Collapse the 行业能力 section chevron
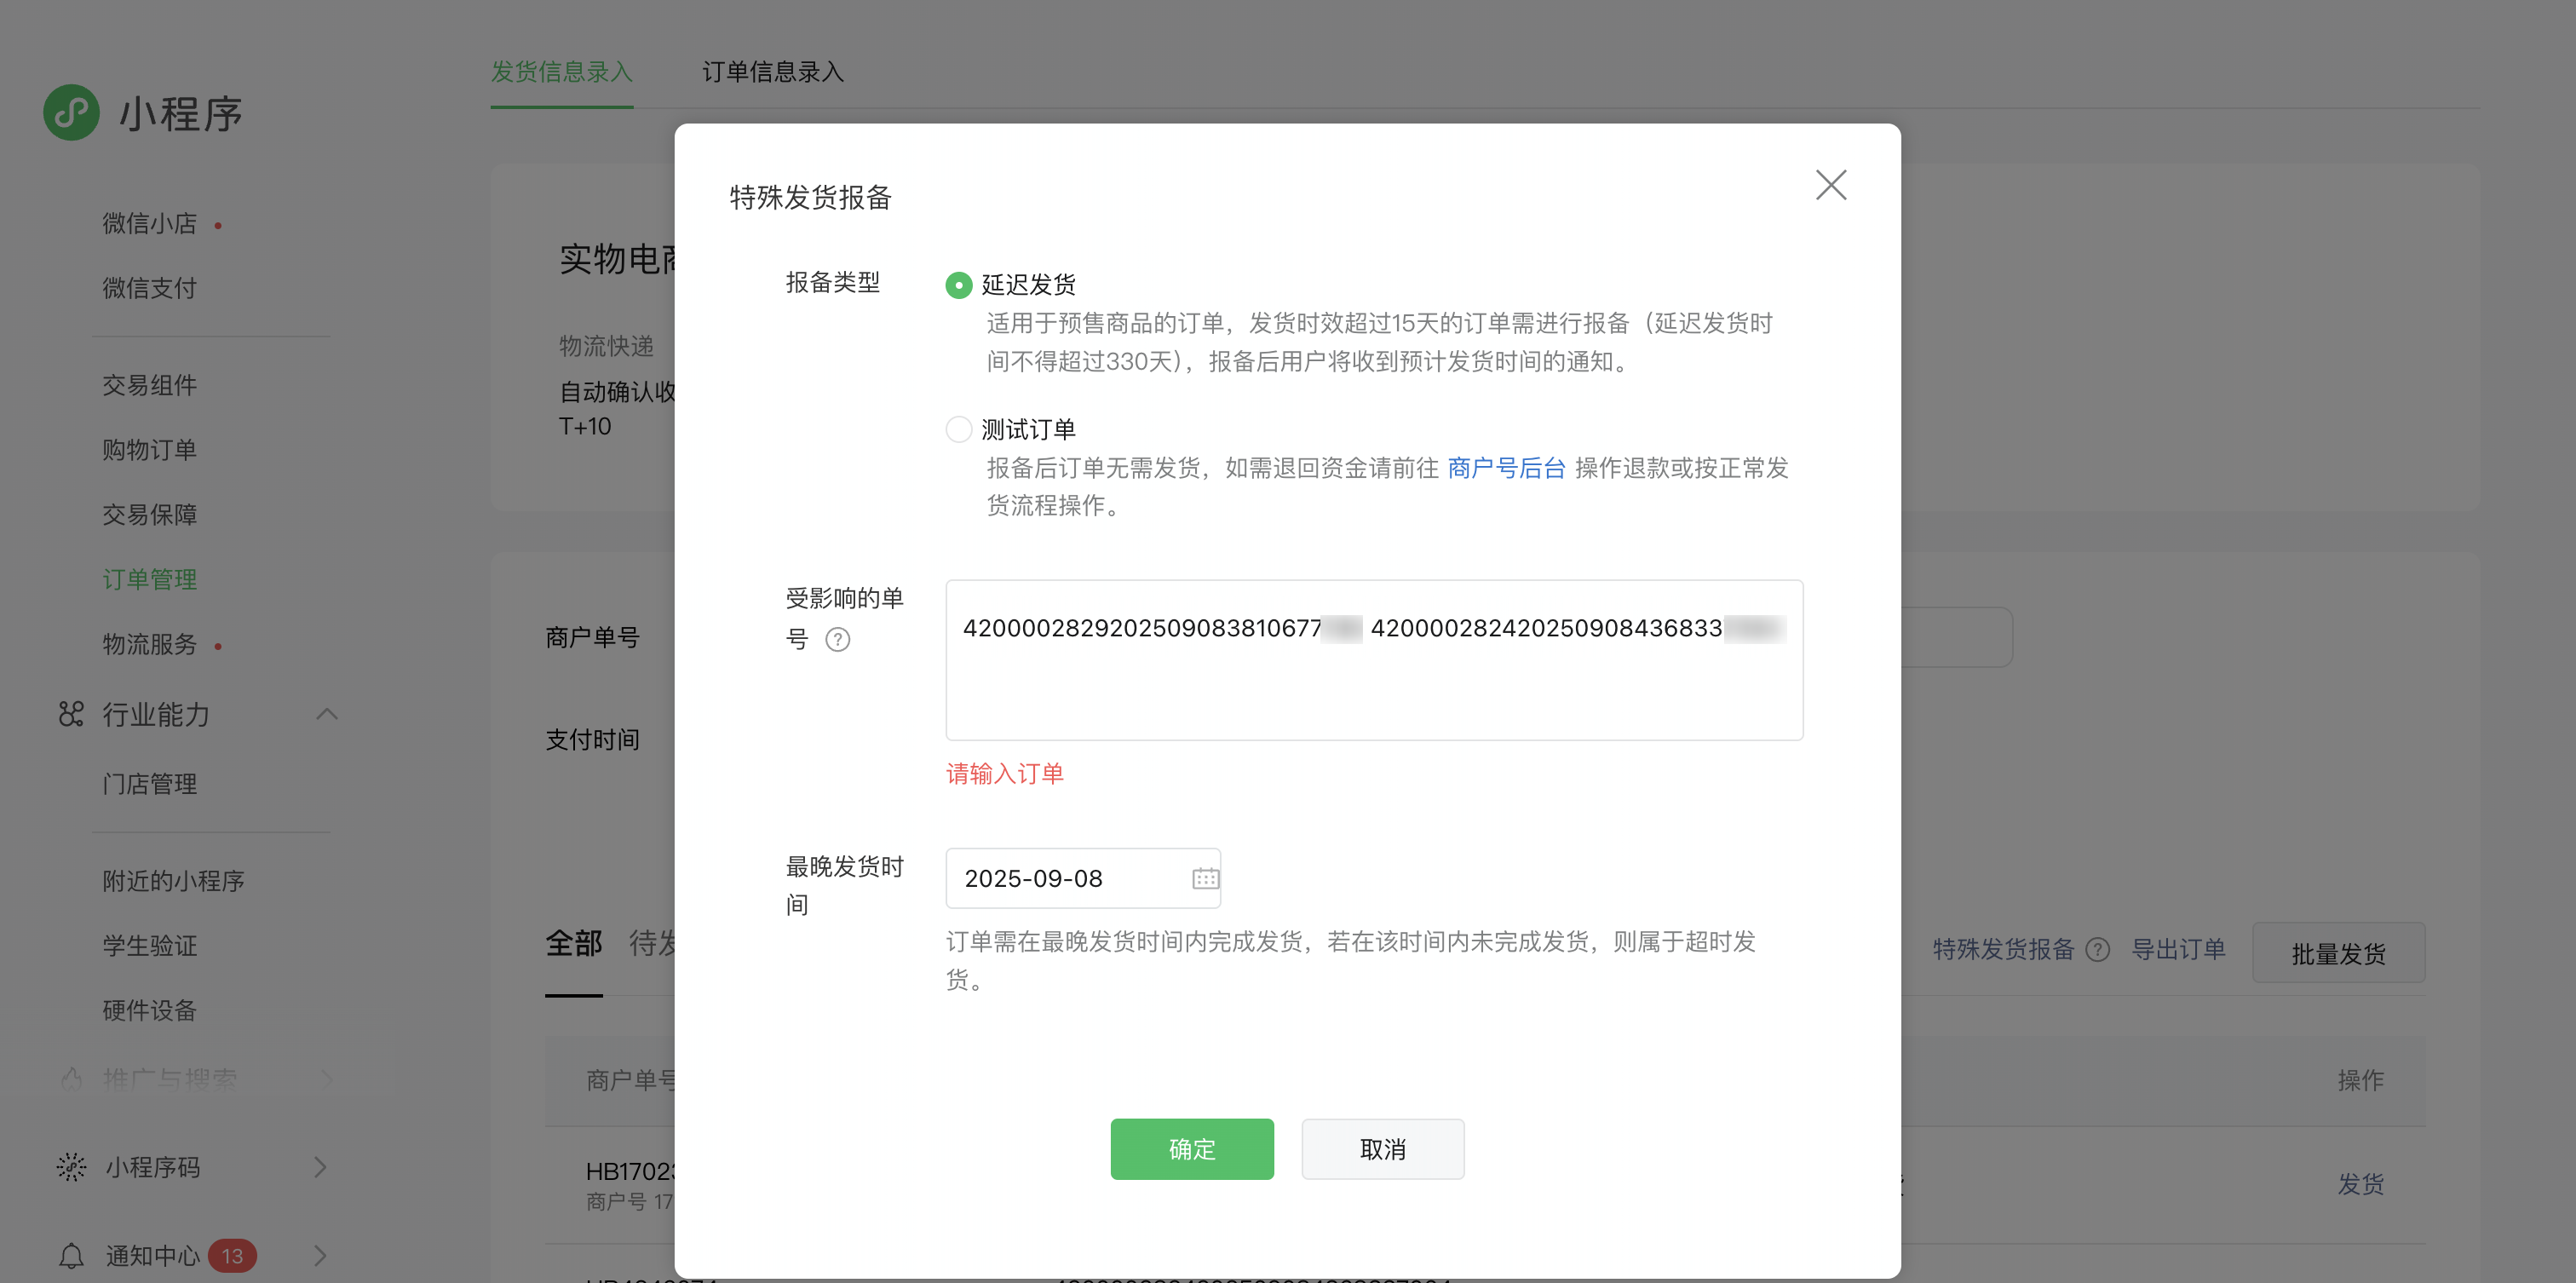Image resolution: width=2576 pixels, height=1283 pixels. pyautogui.click(x=327, y=714)
